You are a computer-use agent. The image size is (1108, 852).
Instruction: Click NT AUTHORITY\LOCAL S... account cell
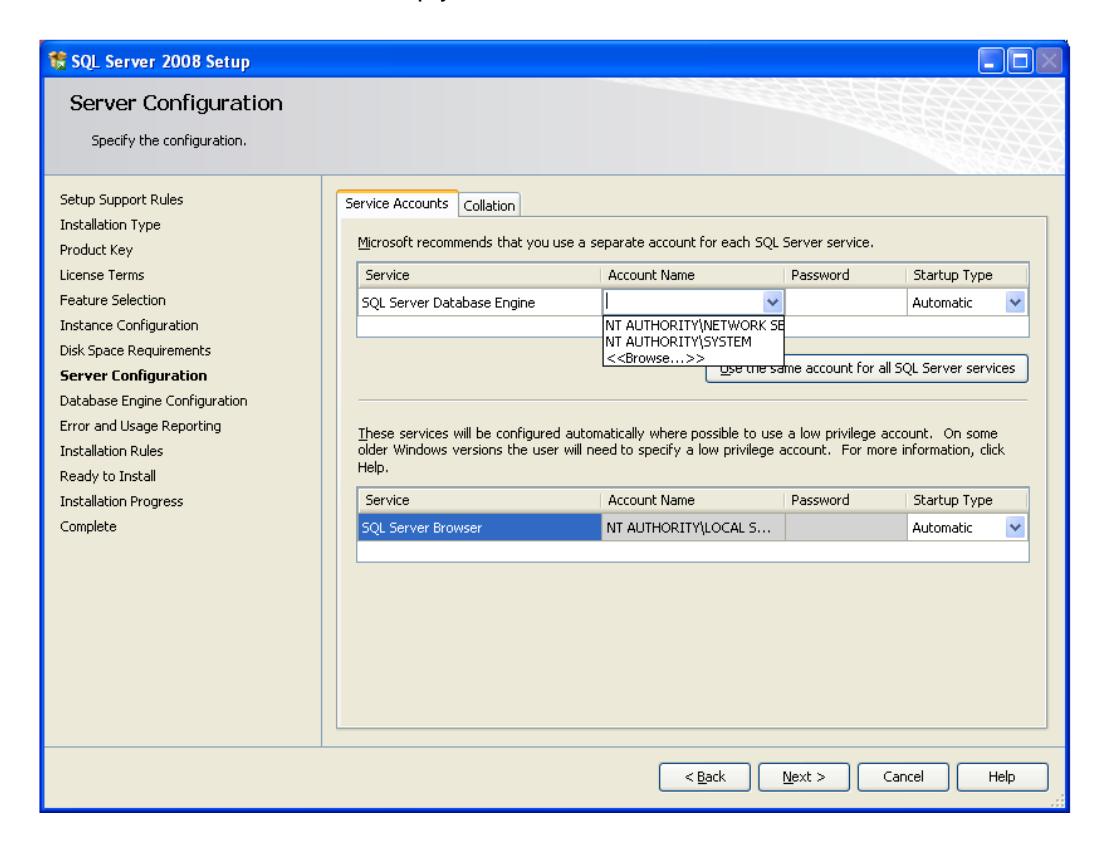point(692,527)
